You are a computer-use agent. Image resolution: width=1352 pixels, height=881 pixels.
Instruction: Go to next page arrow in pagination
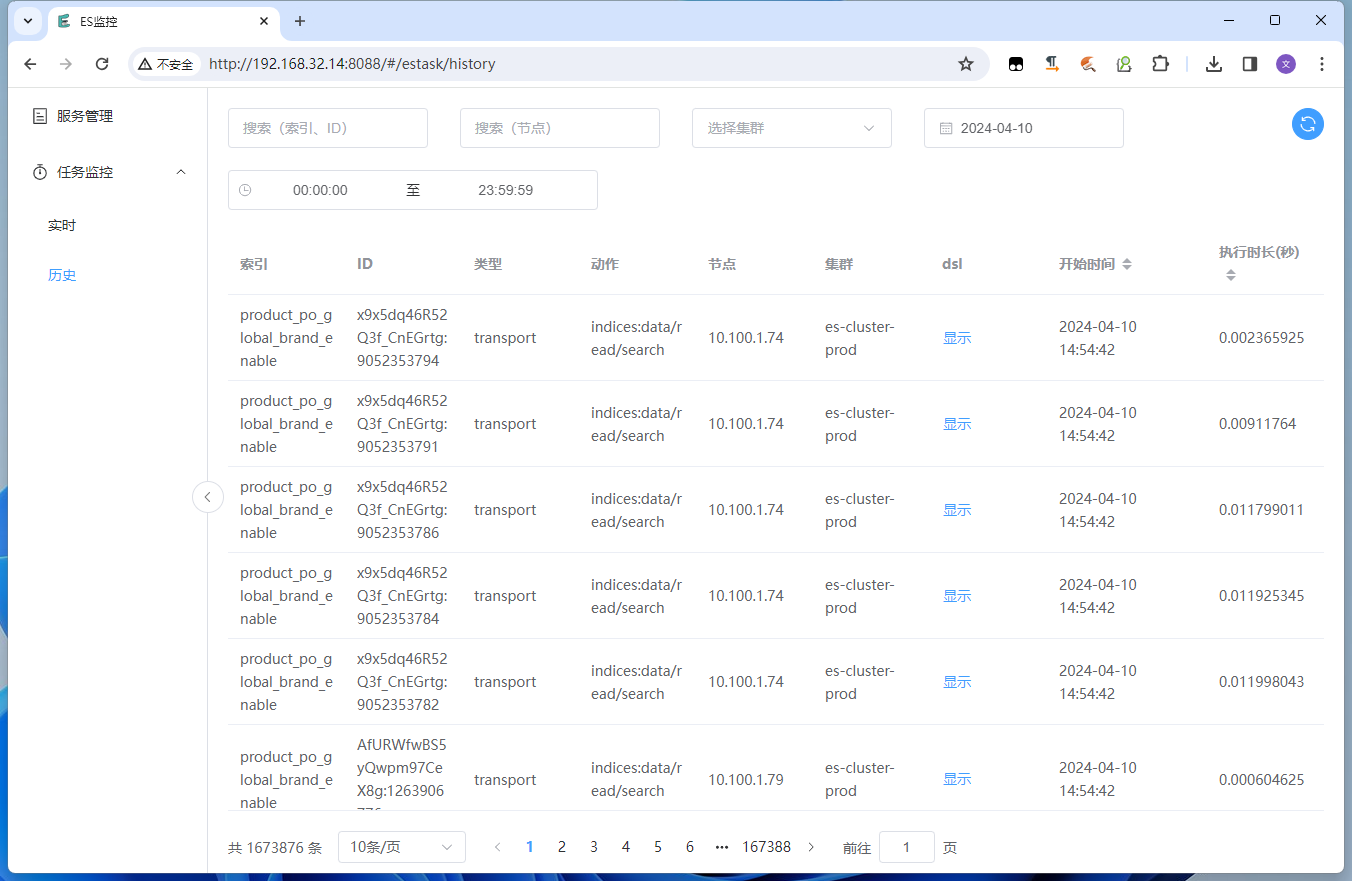(811, 847)
